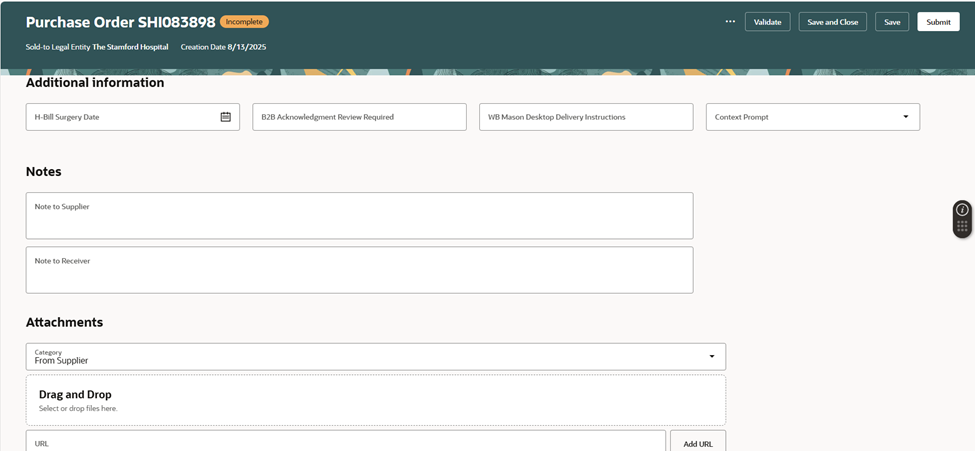Image resolution: width=975 pixels, height=451 pixels.
Task: Click the Save button
Action: pyautogui.click(x=892, y=22)
